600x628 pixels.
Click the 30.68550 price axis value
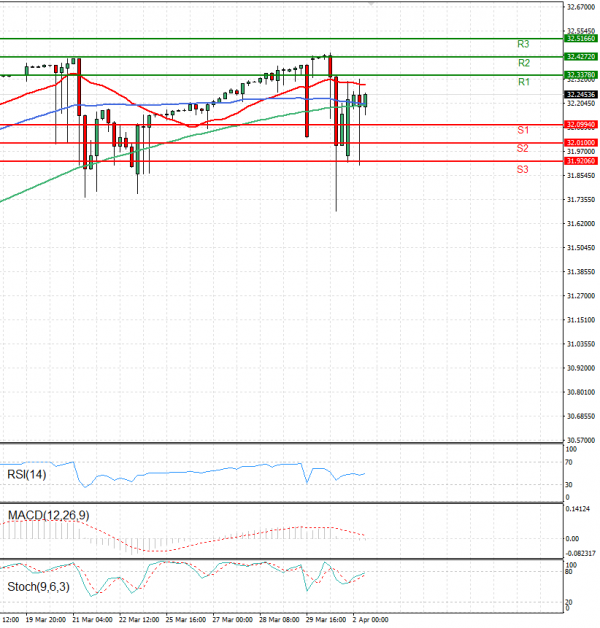pos(581,416)
